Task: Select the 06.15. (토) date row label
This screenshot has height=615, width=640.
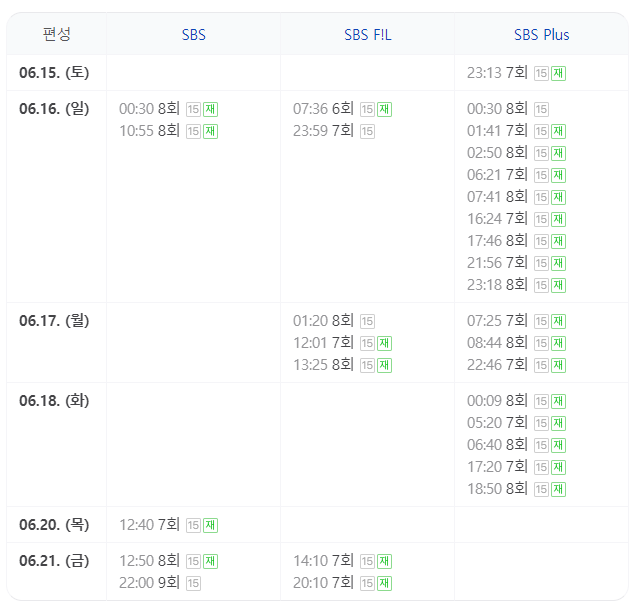Action: click(x=54, y=73)
